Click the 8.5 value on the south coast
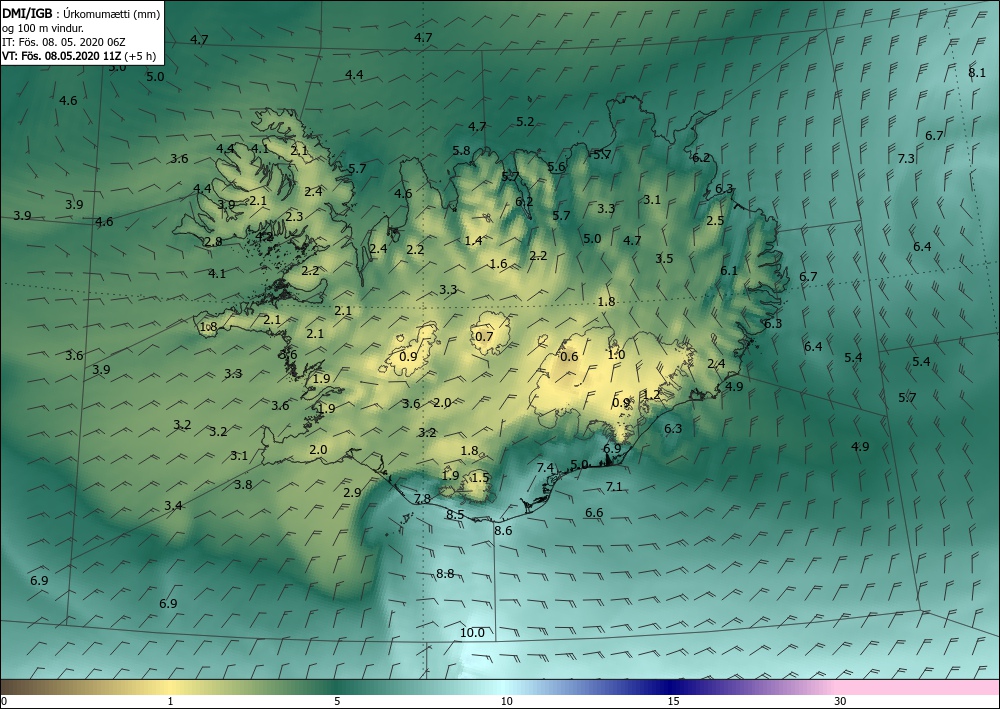The width and height of the screenshot is (1000, 709). 455,515
